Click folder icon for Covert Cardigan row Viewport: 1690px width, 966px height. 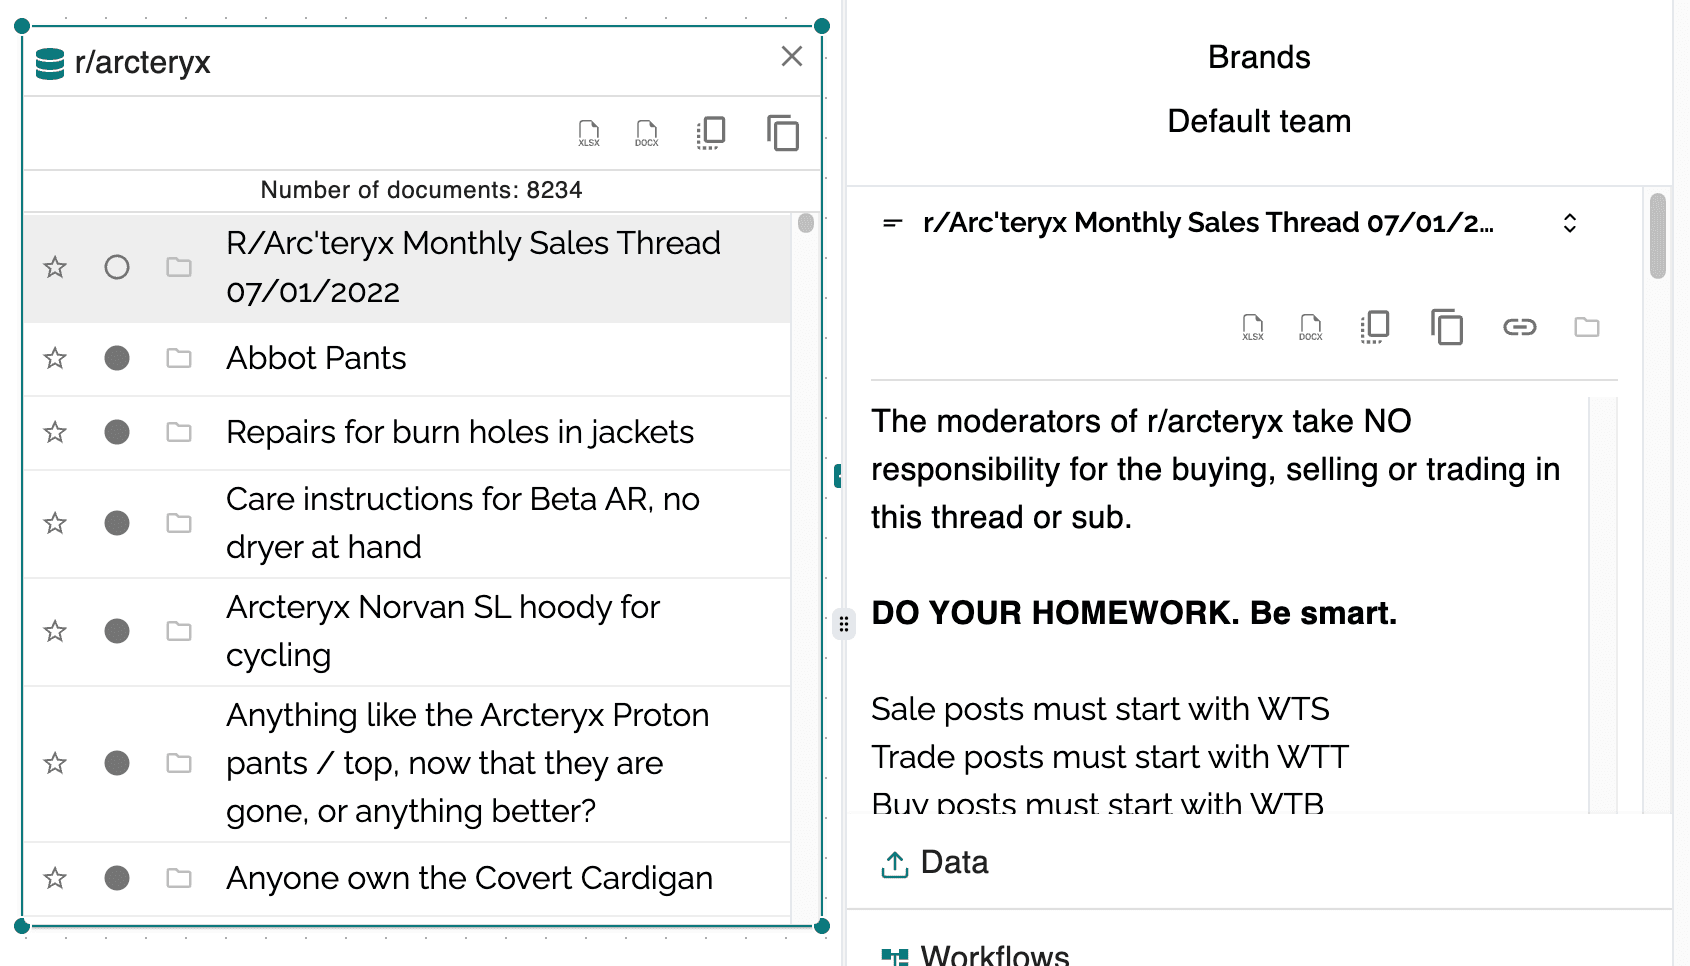click(x=179, y=878)
